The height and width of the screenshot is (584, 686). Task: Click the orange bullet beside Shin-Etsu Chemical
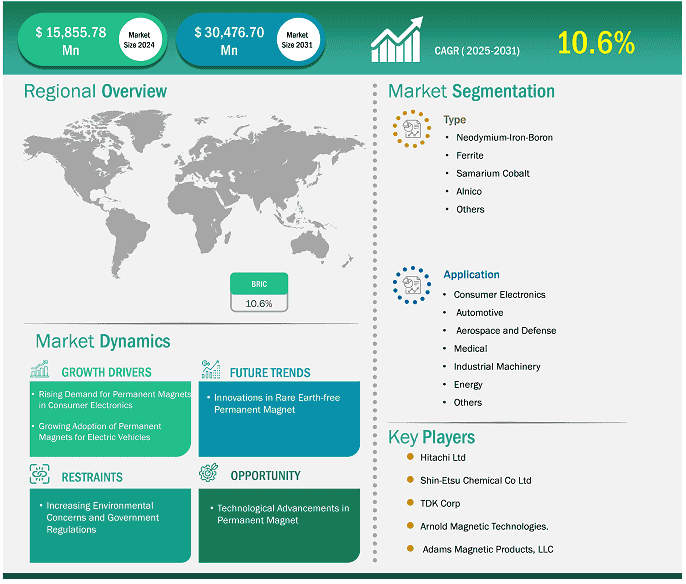click(x=410, y=480)
